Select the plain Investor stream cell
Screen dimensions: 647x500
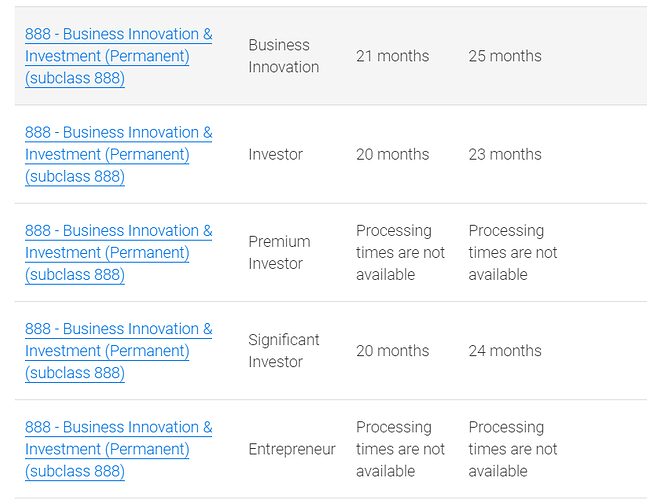point(275,154)
